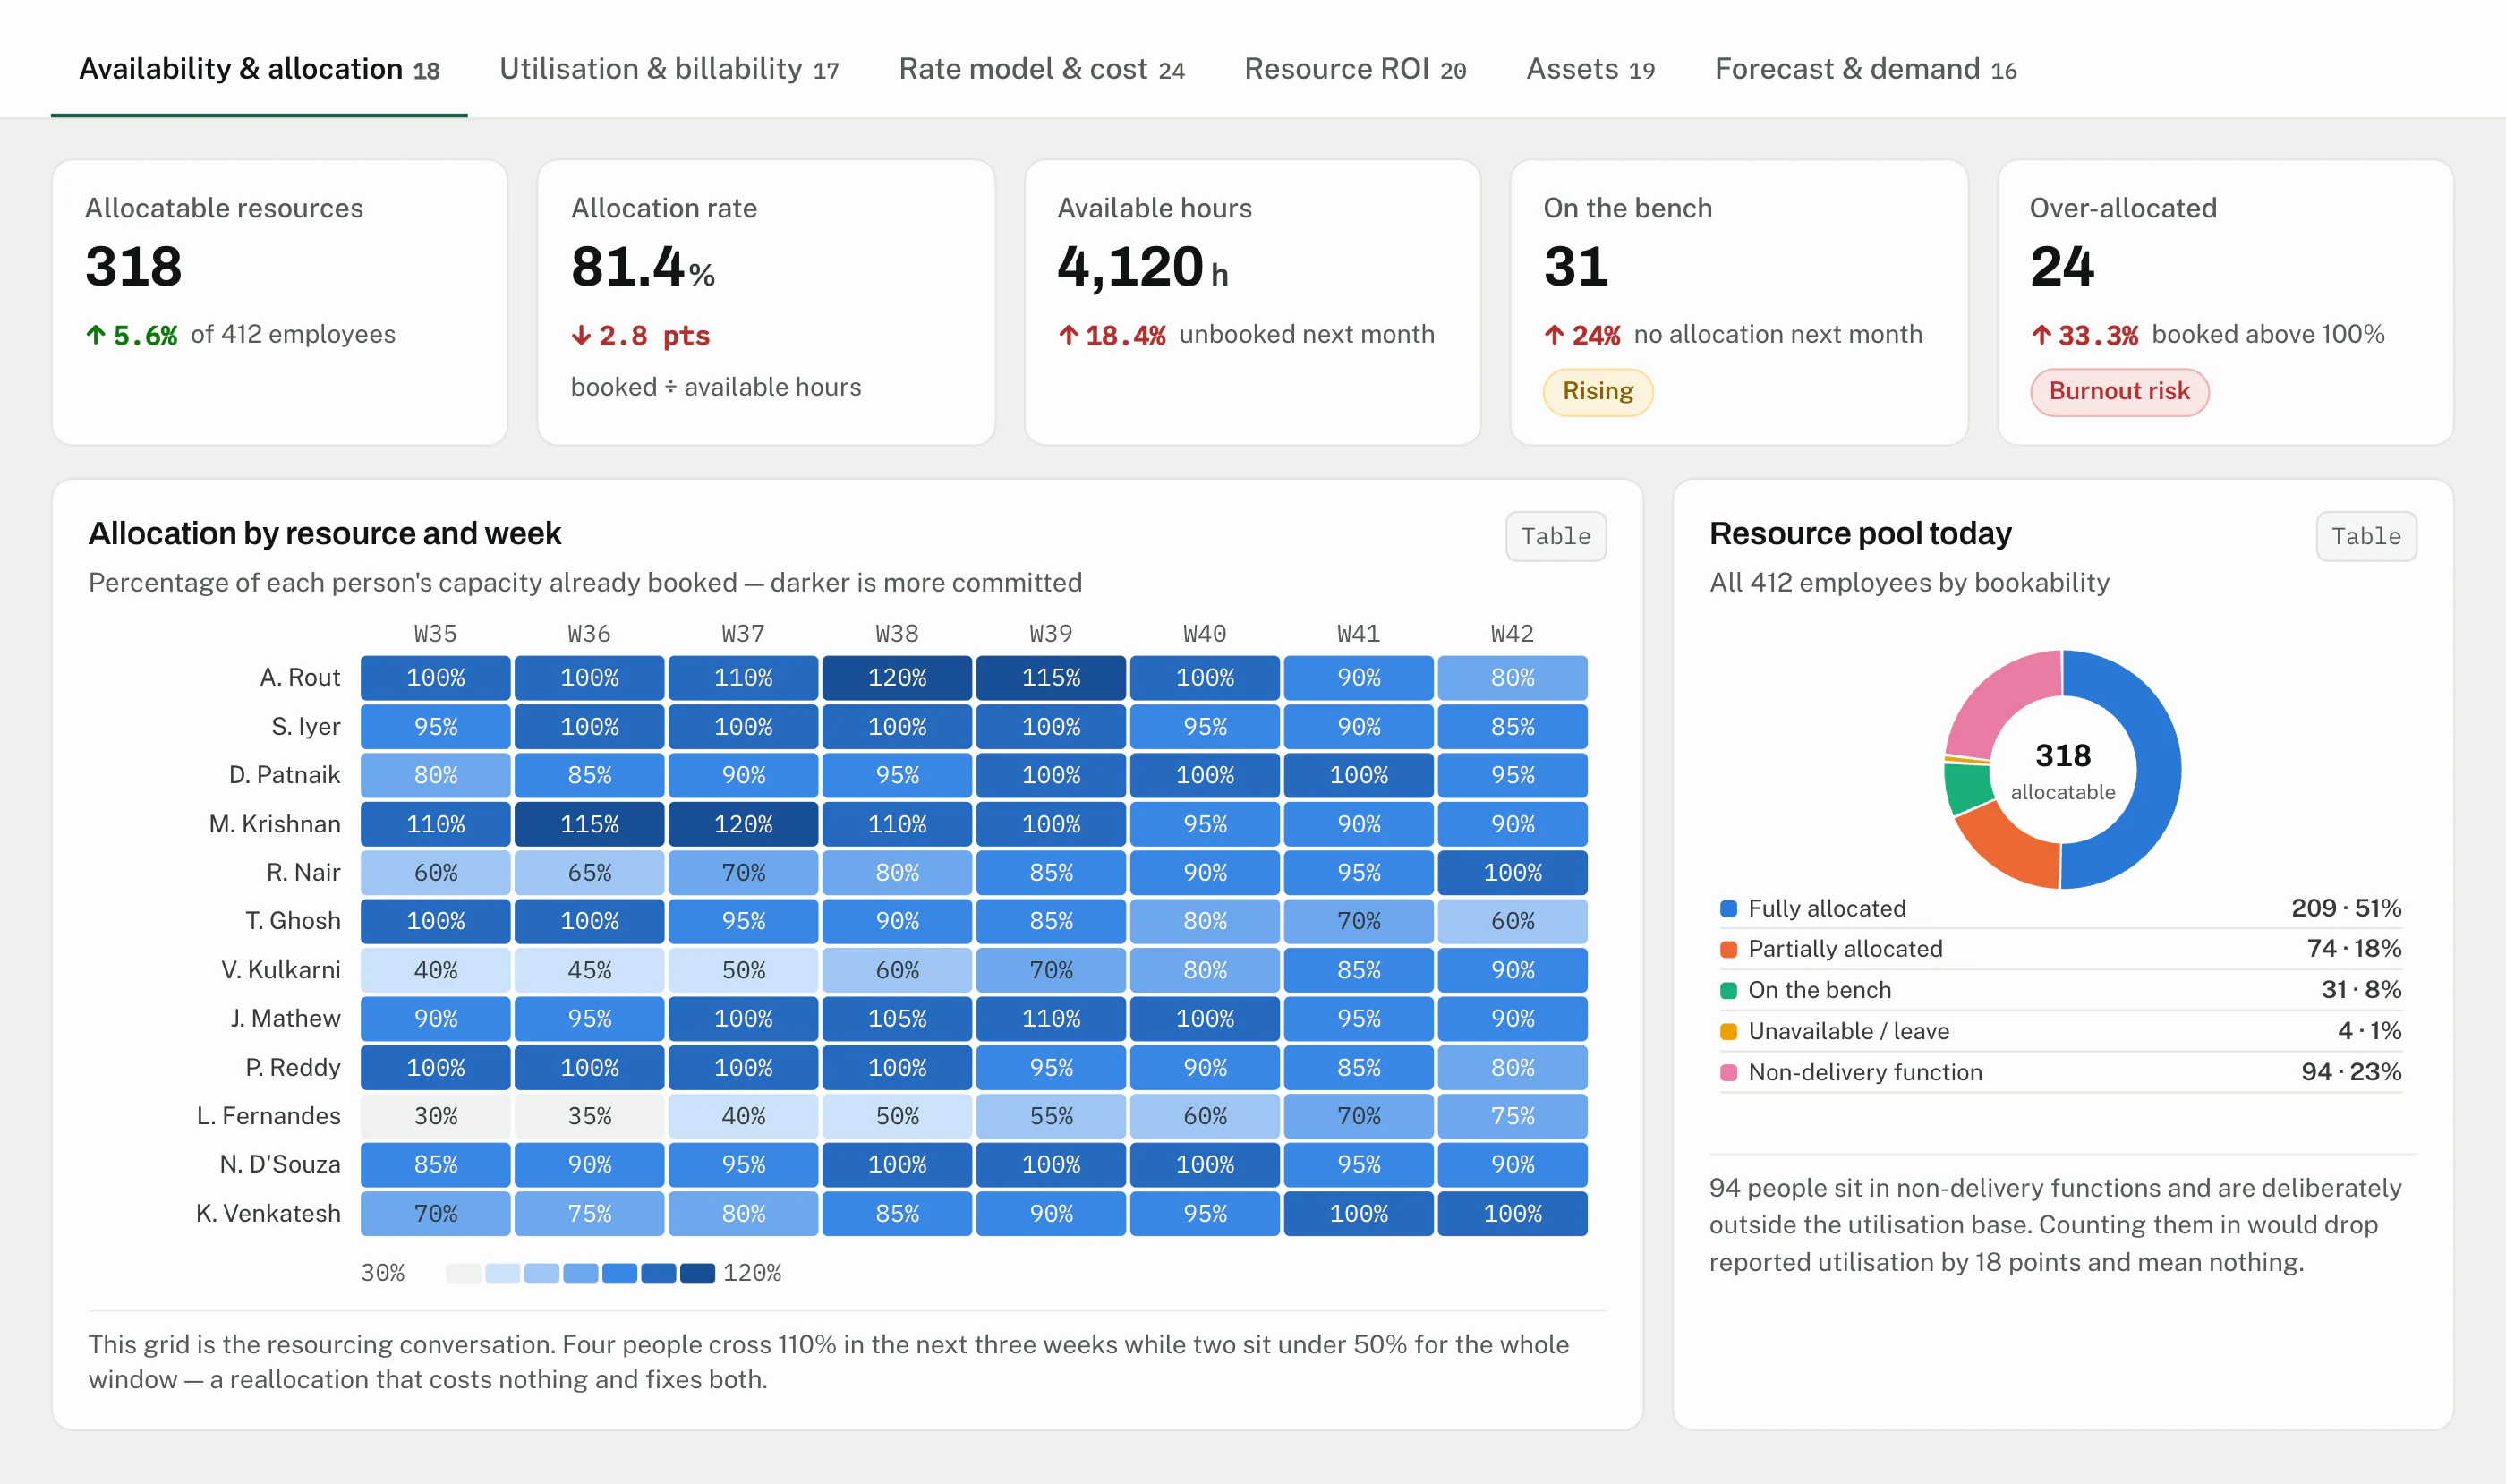Click A. Rout's W38 cell showing 120%
The height and width of the screenshot is (1484, 2506).
tap(897, 678)
